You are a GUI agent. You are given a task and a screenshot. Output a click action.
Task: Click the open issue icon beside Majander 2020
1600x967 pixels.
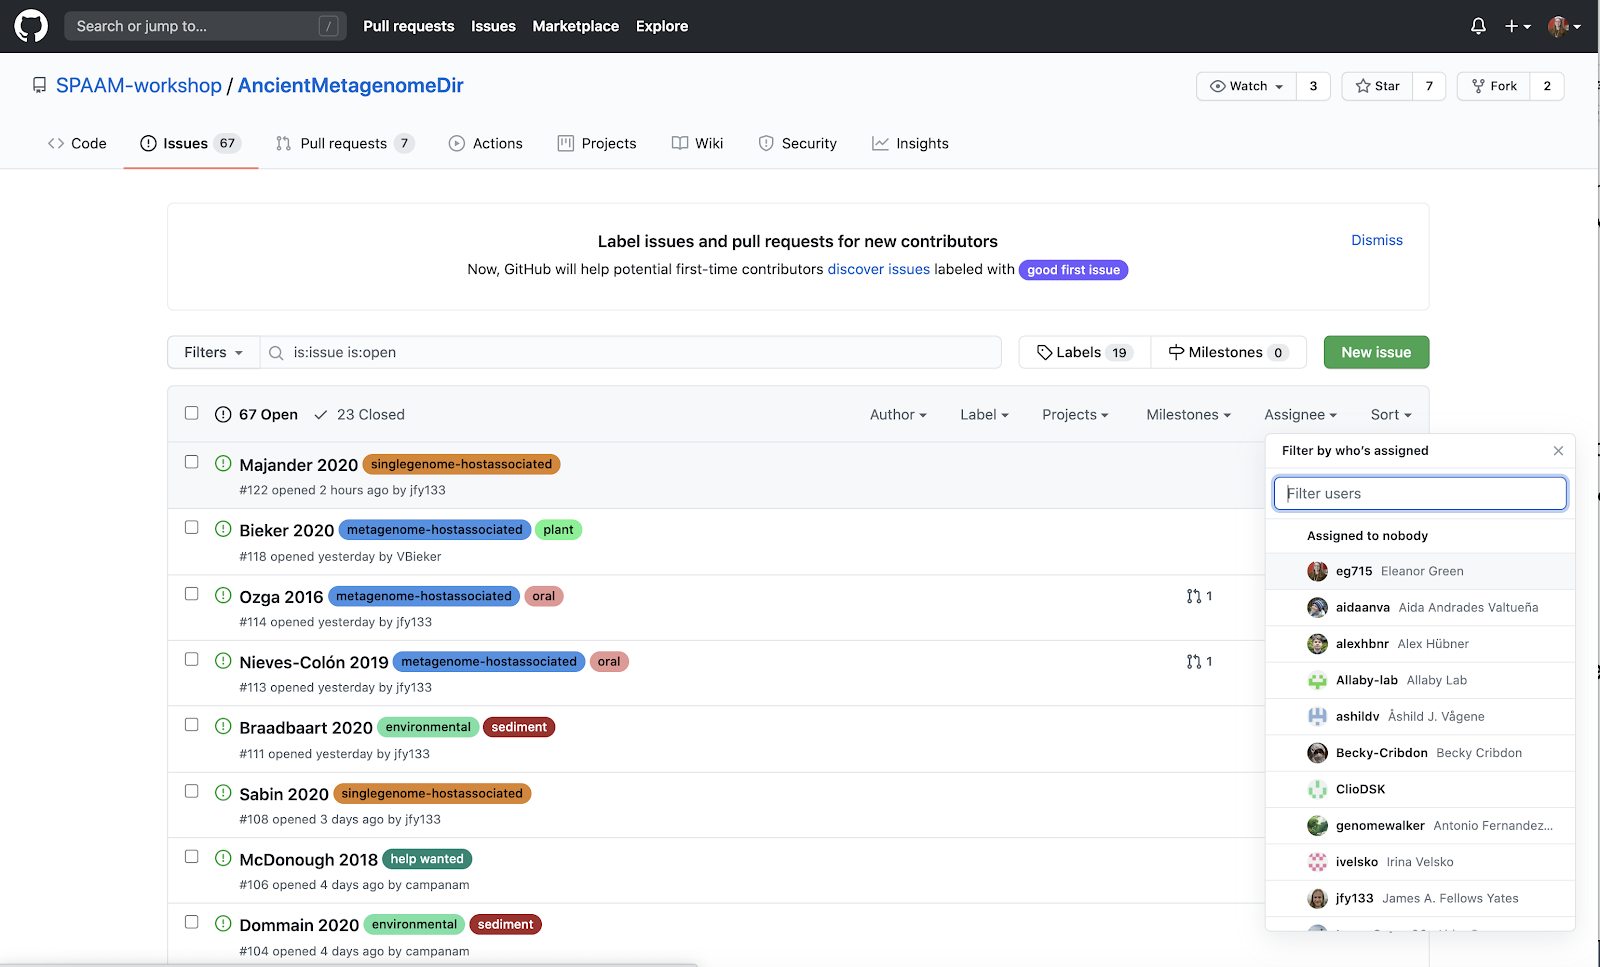coord(223,464)
